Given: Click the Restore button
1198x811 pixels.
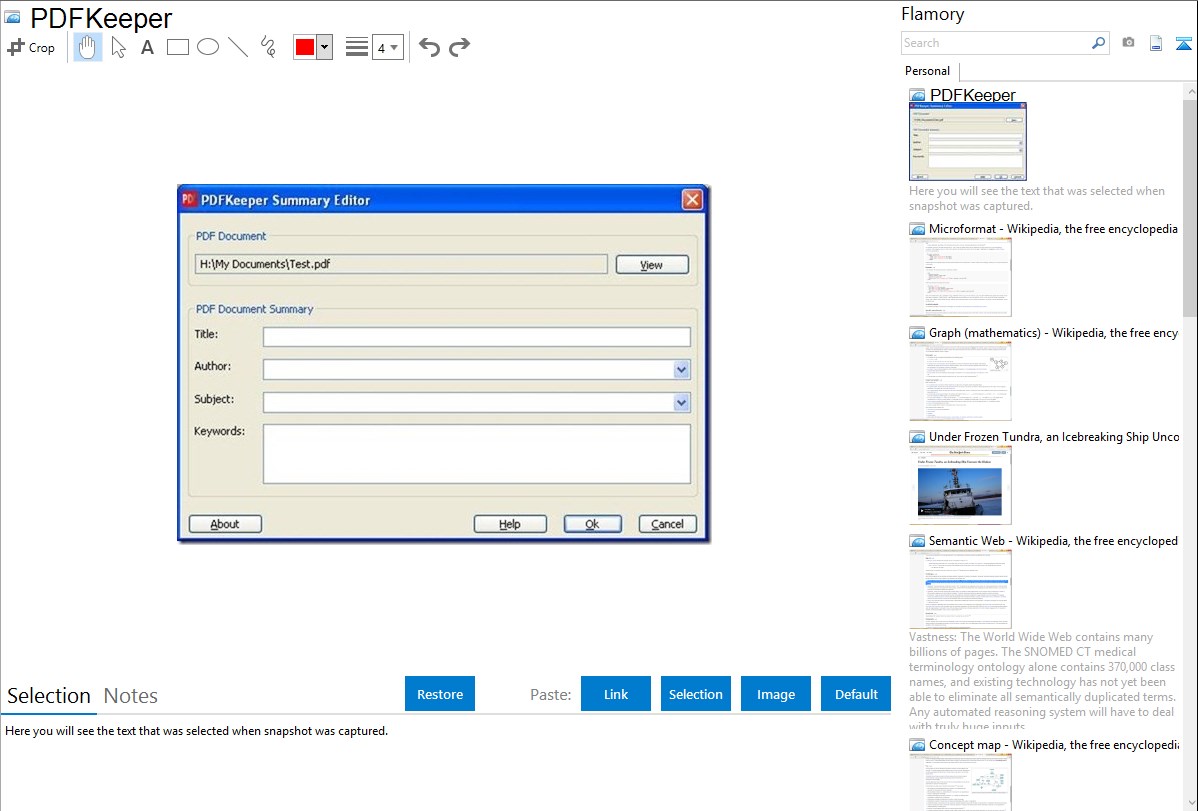Looking at the screenshot, I should click(x=440, y=694).
